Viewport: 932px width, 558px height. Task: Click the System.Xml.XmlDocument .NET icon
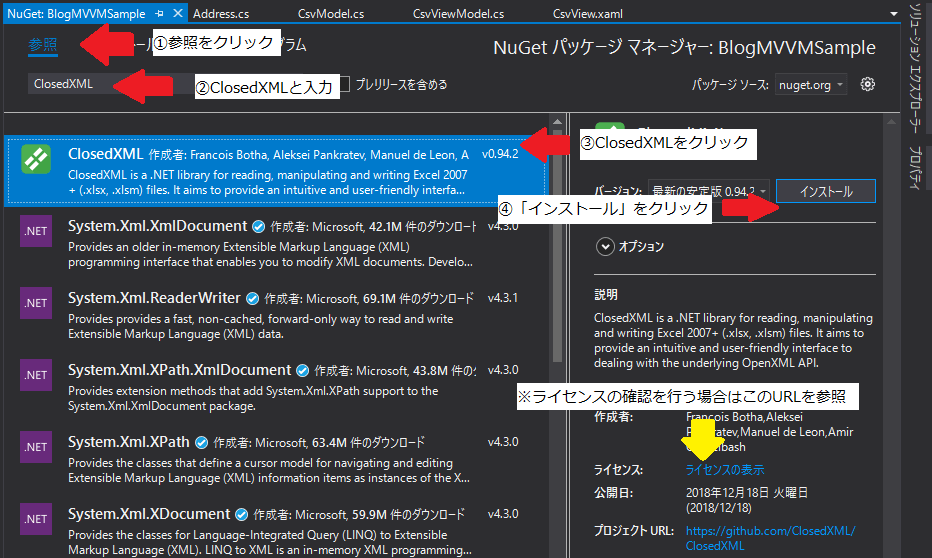coord(36,231)
